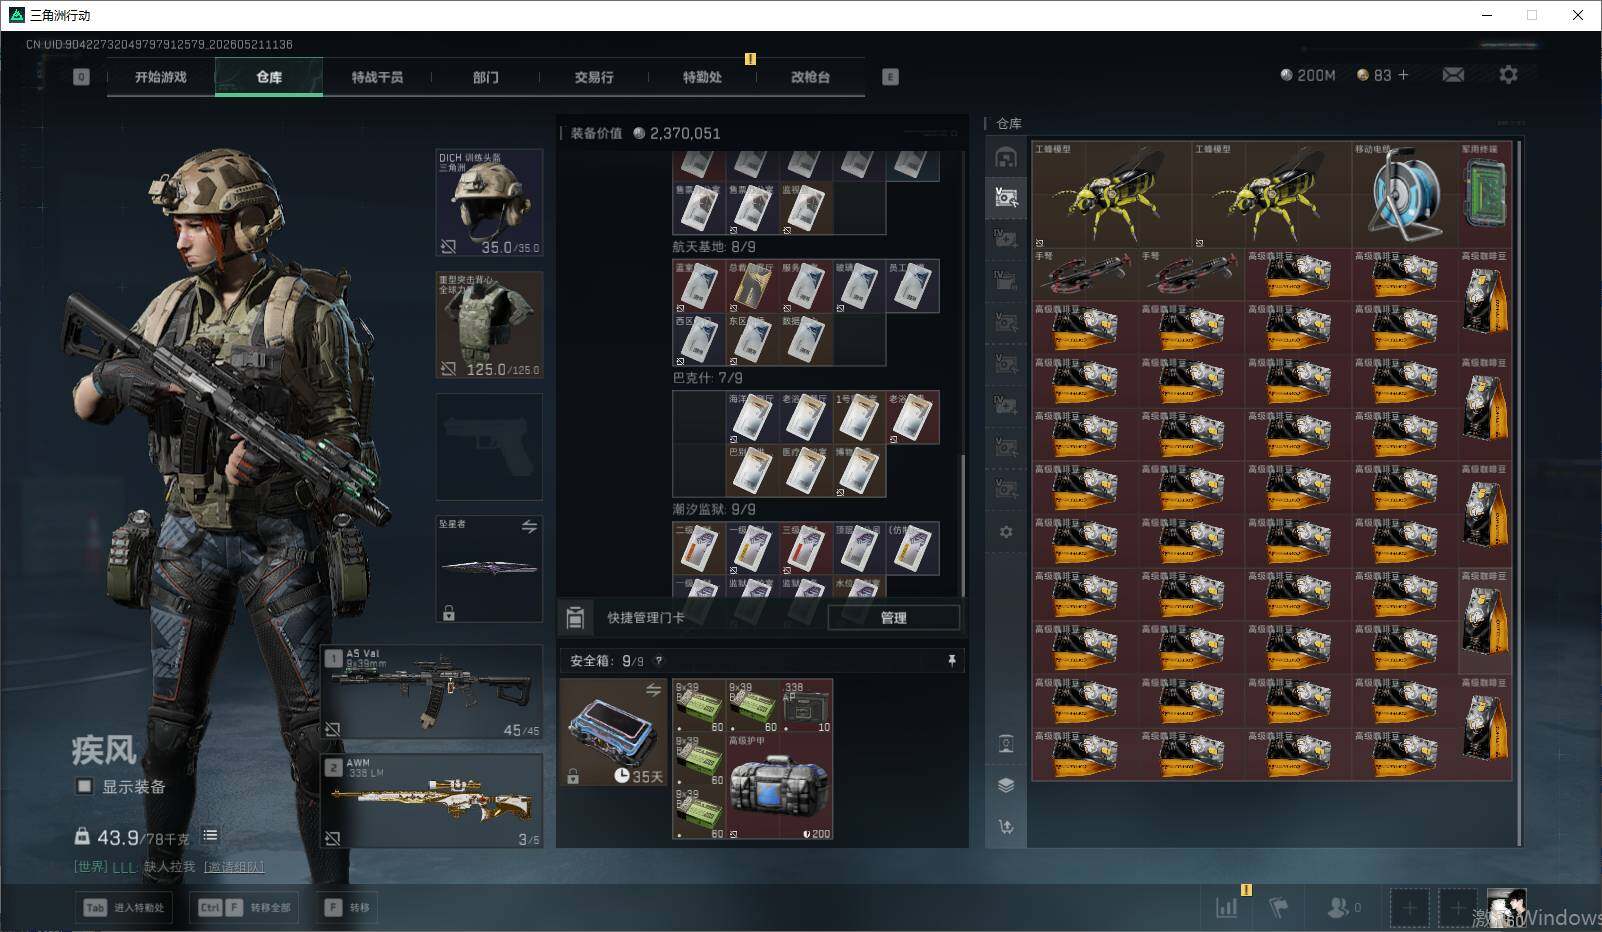Click the key card list scrollbar

pos(963,524)
